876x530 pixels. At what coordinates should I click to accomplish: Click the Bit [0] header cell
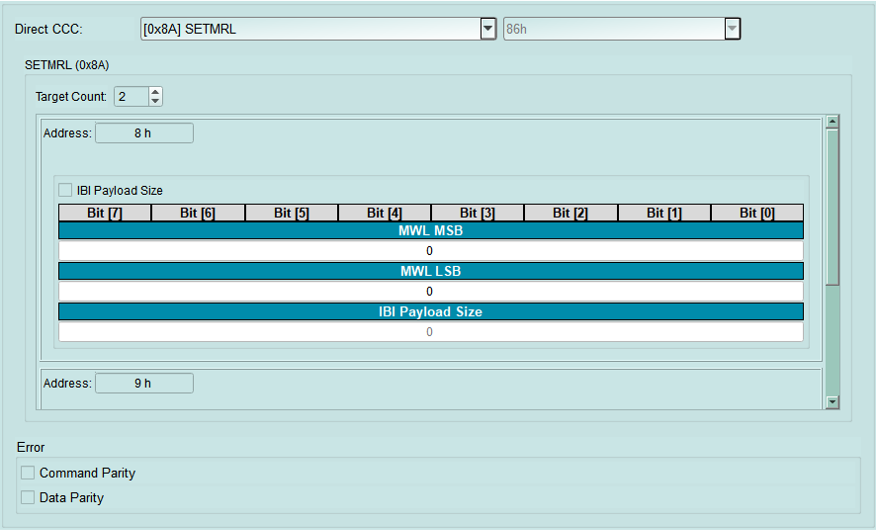[x=757, y=213]
